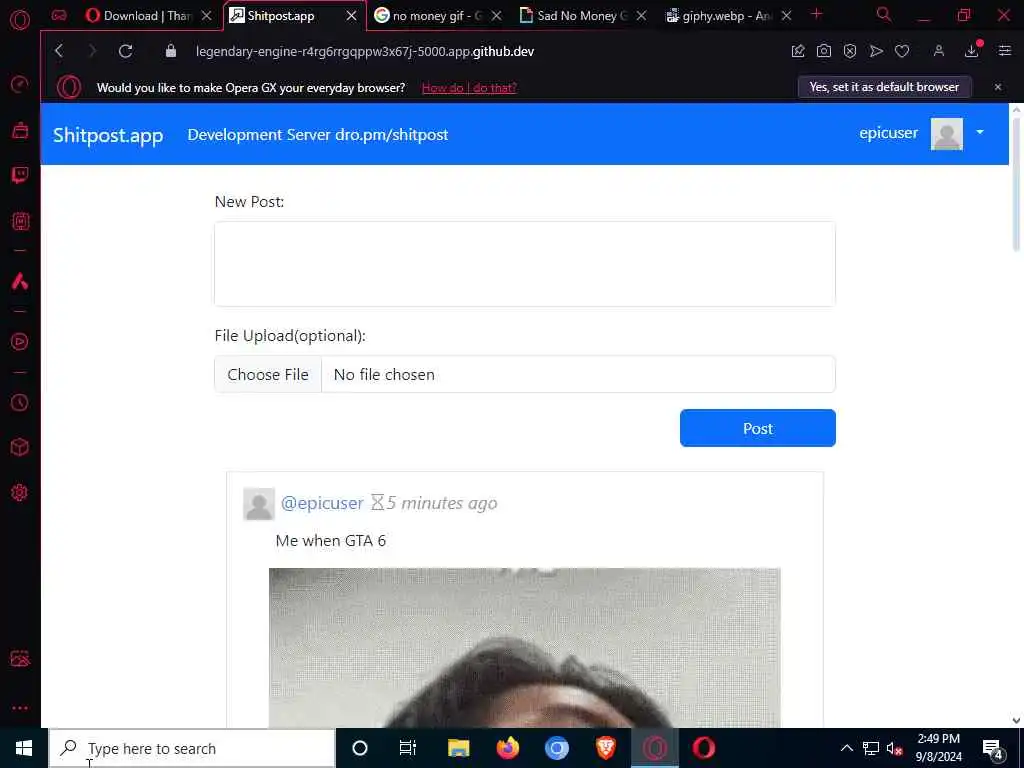Image resolution: width=1024 pixels, height=768 pixels.
Task: Close the giphy.webp tab
Action: click(x=786, y=16)
